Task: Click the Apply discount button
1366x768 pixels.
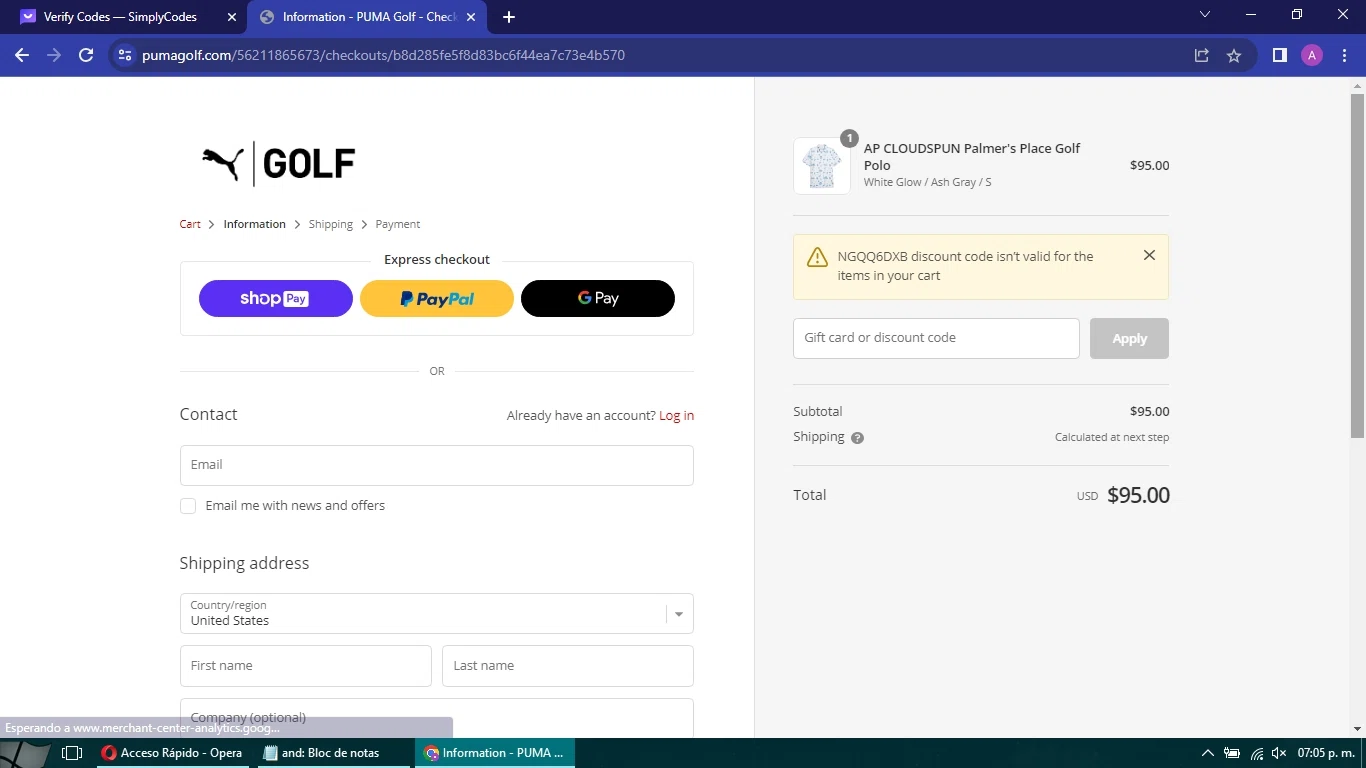Action: pos(1129,338)
